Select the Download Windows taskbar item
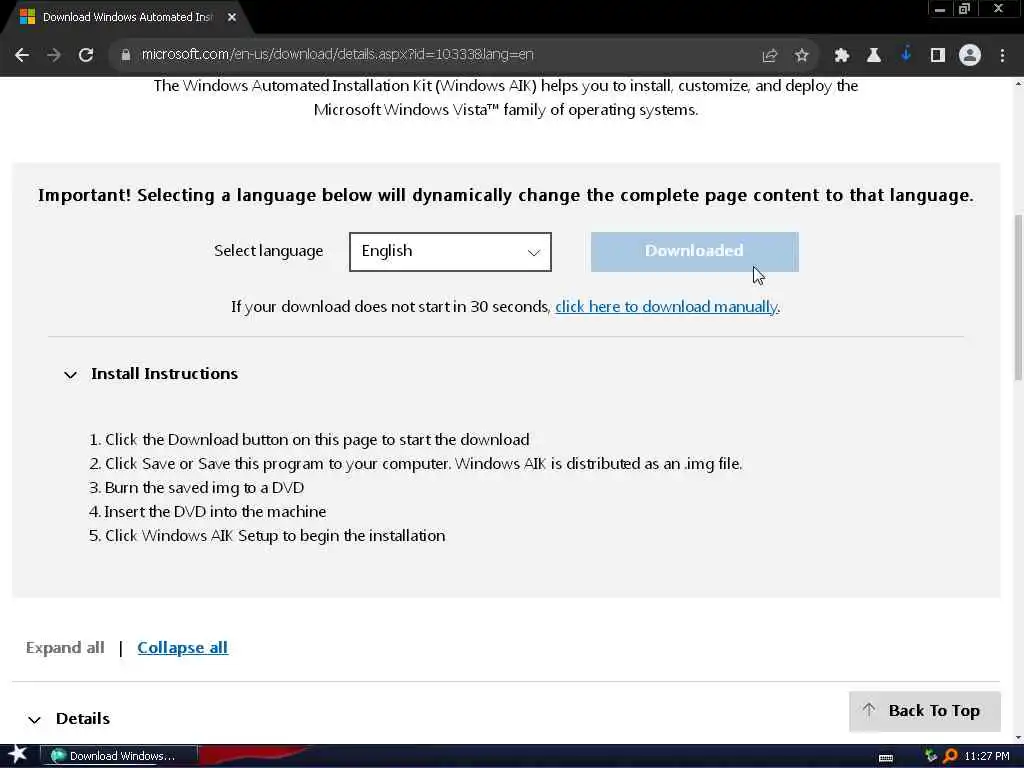 (119, 756)
